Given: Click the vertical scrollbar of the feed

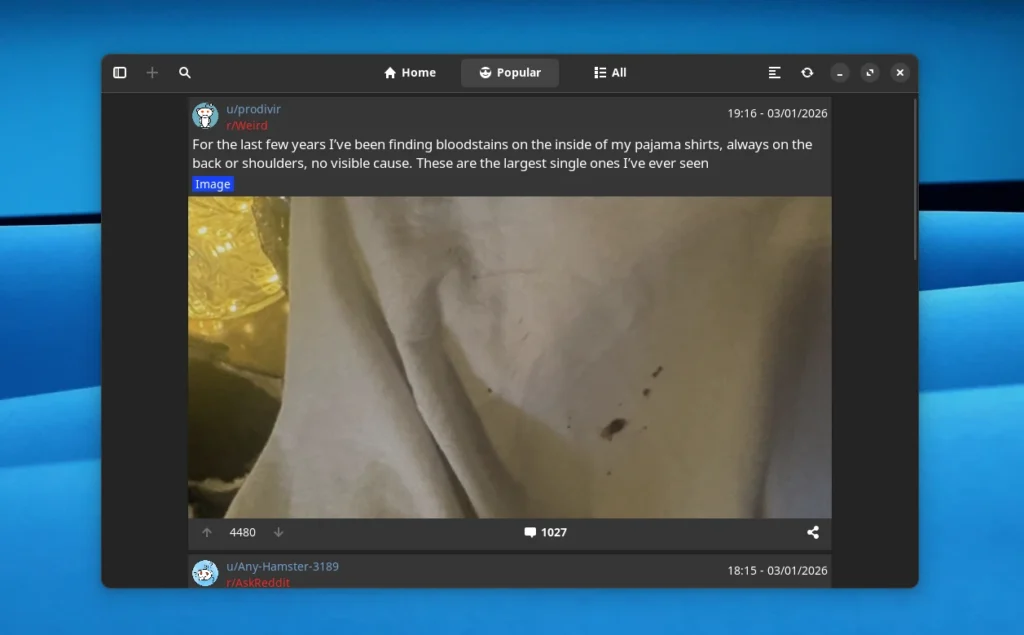Looking at the screenshot, I should tap(914, 180).
